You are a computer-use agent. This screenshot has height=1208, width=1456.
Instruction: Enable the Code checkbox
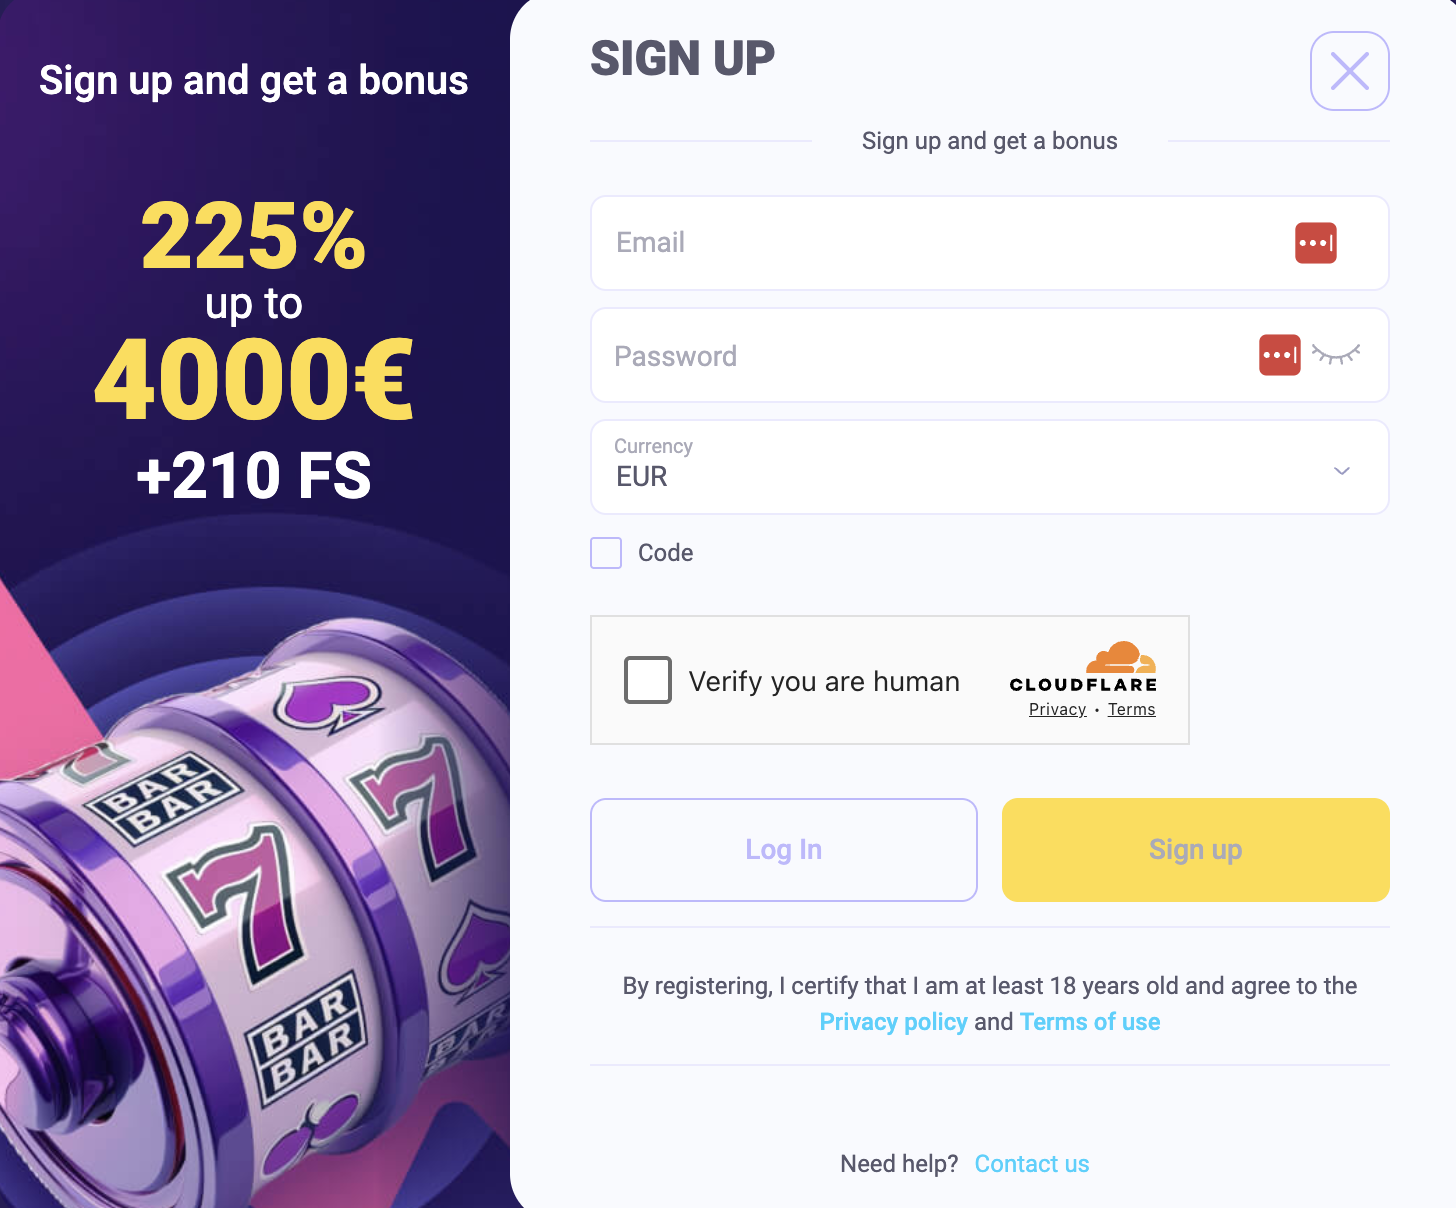point(606,553)
